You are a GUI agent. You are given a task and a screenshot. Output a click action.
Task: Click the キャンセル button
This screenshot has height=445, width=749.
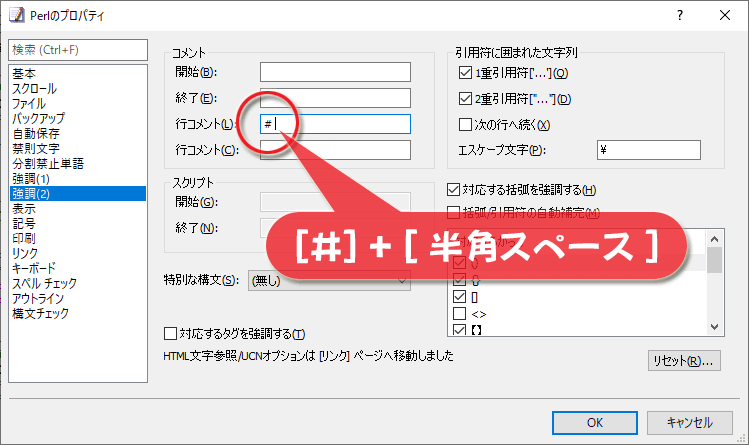point(689,423)
